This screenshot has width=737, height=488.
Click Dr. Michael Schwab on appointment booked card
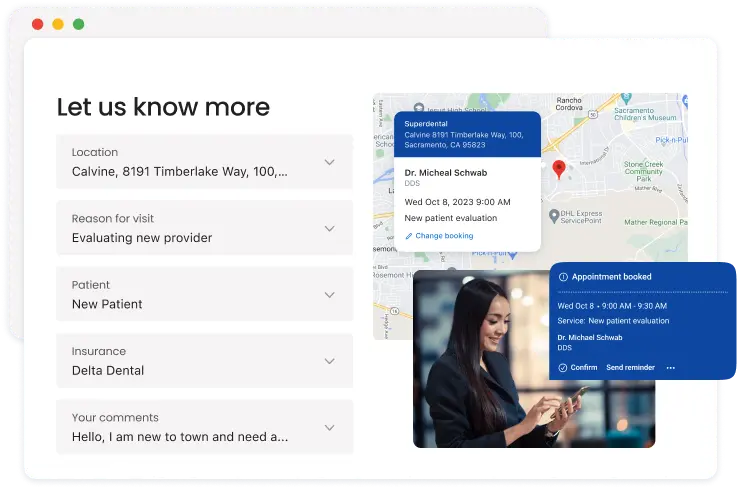coord(590,337)
